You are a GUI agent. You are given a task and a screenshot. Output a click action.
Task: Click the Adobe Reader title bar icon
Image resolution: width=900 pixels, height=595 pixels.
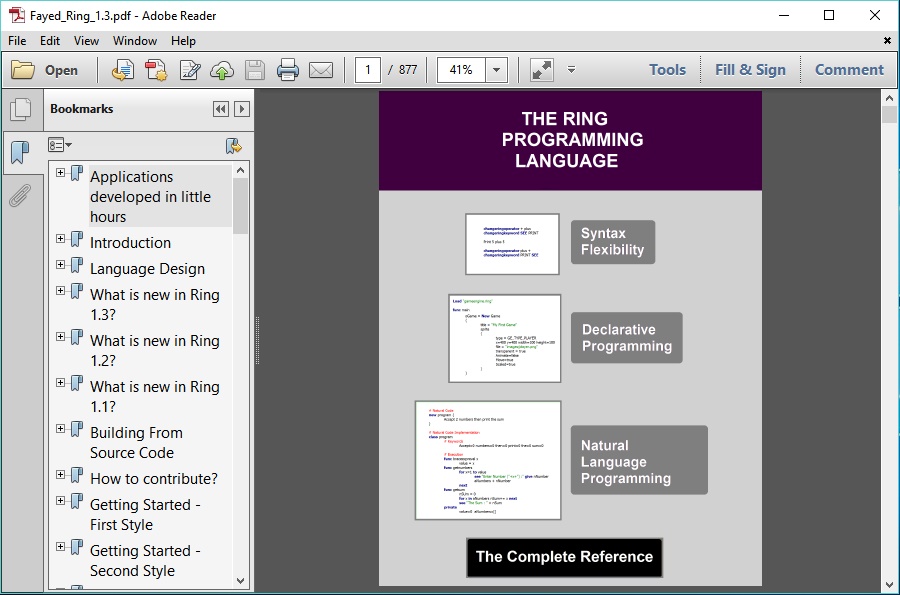(17, 15)
